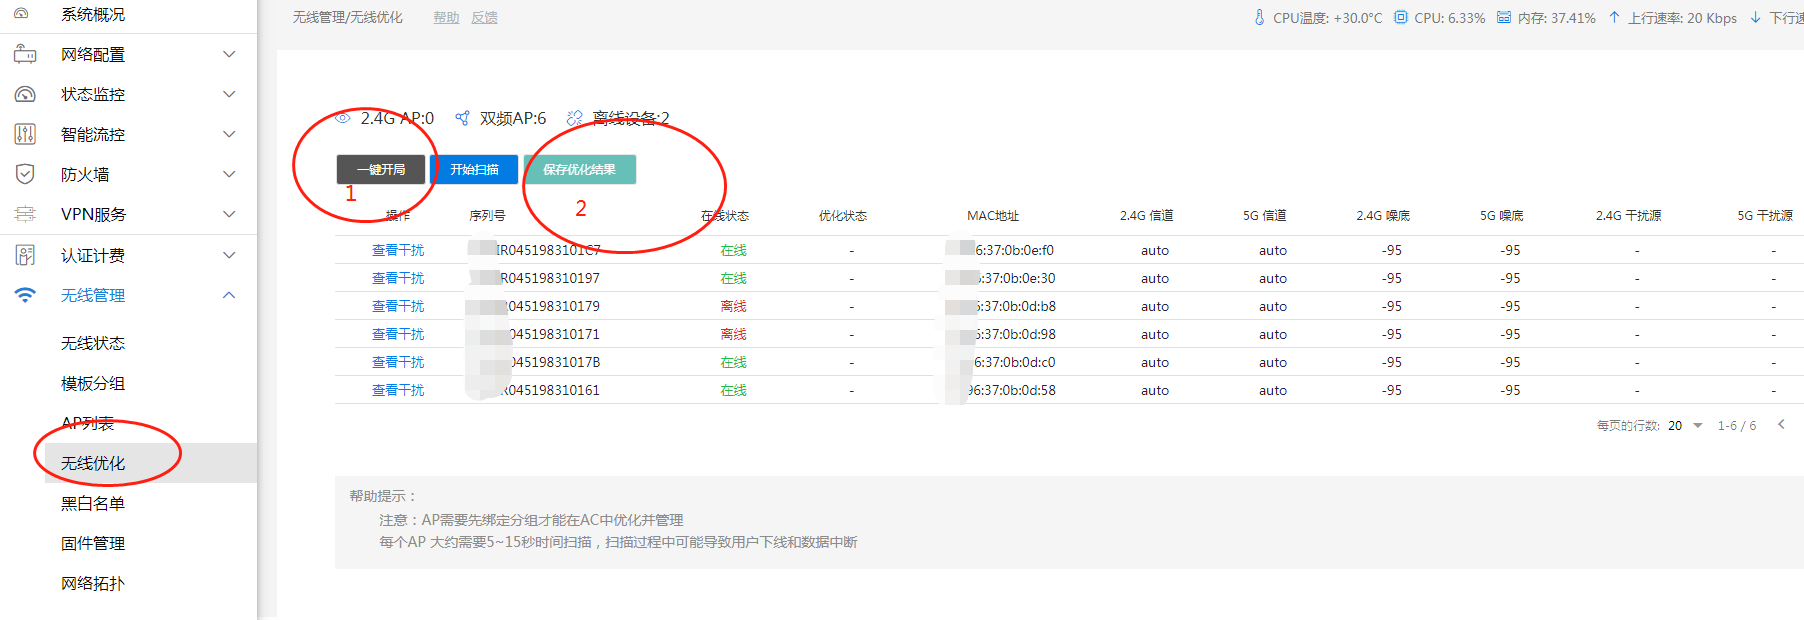1804x620 pixels.
Task: Collapse the 无线管理 menu chevron
Action: (229, 295)
